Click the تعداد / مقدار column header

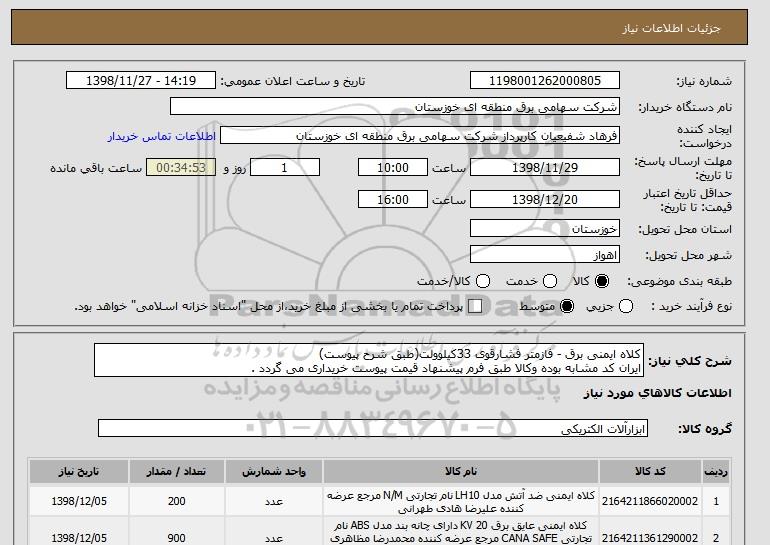click(x=176, y=471)
